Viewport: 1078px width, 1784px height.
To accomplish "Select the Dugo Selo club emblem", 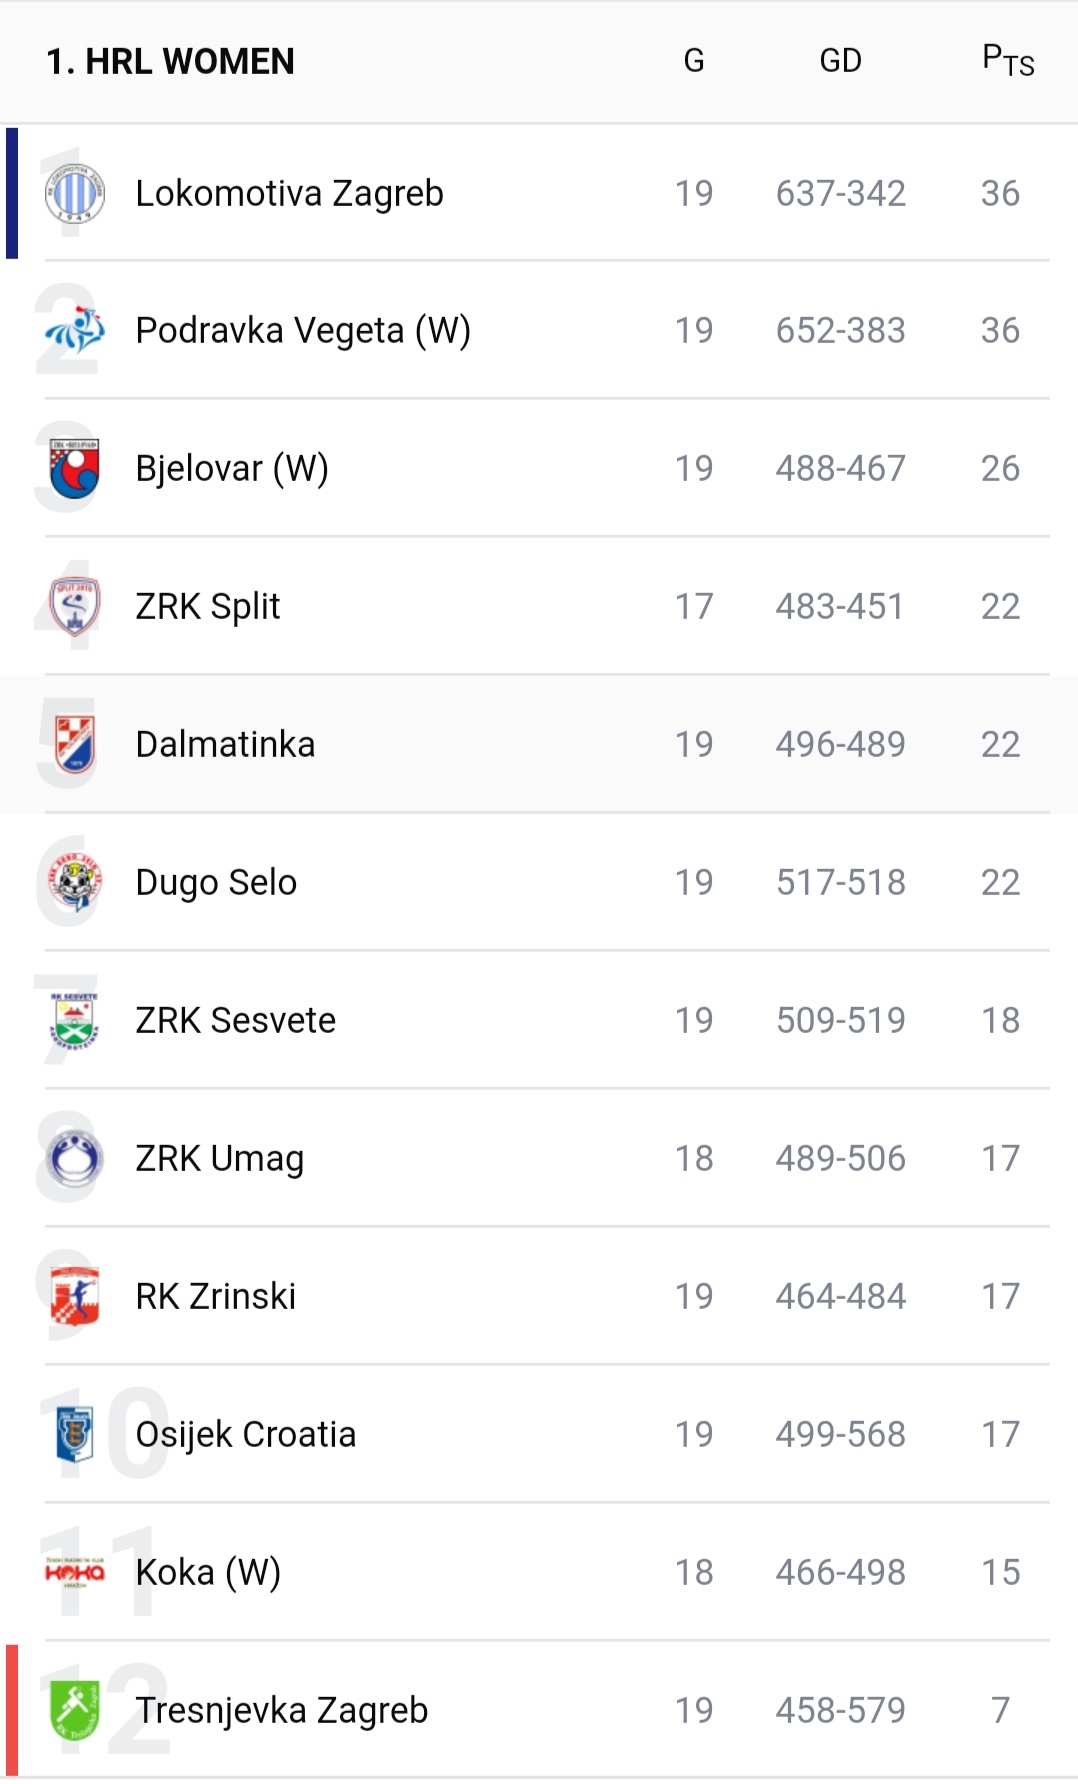I will point(75,883).
